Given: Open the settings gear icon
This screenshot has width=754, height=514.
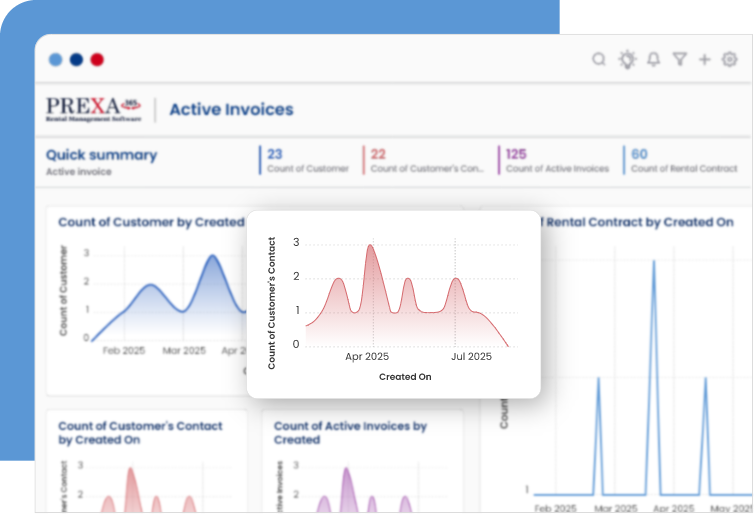Looking at the screenshot, I should point(730,60).
